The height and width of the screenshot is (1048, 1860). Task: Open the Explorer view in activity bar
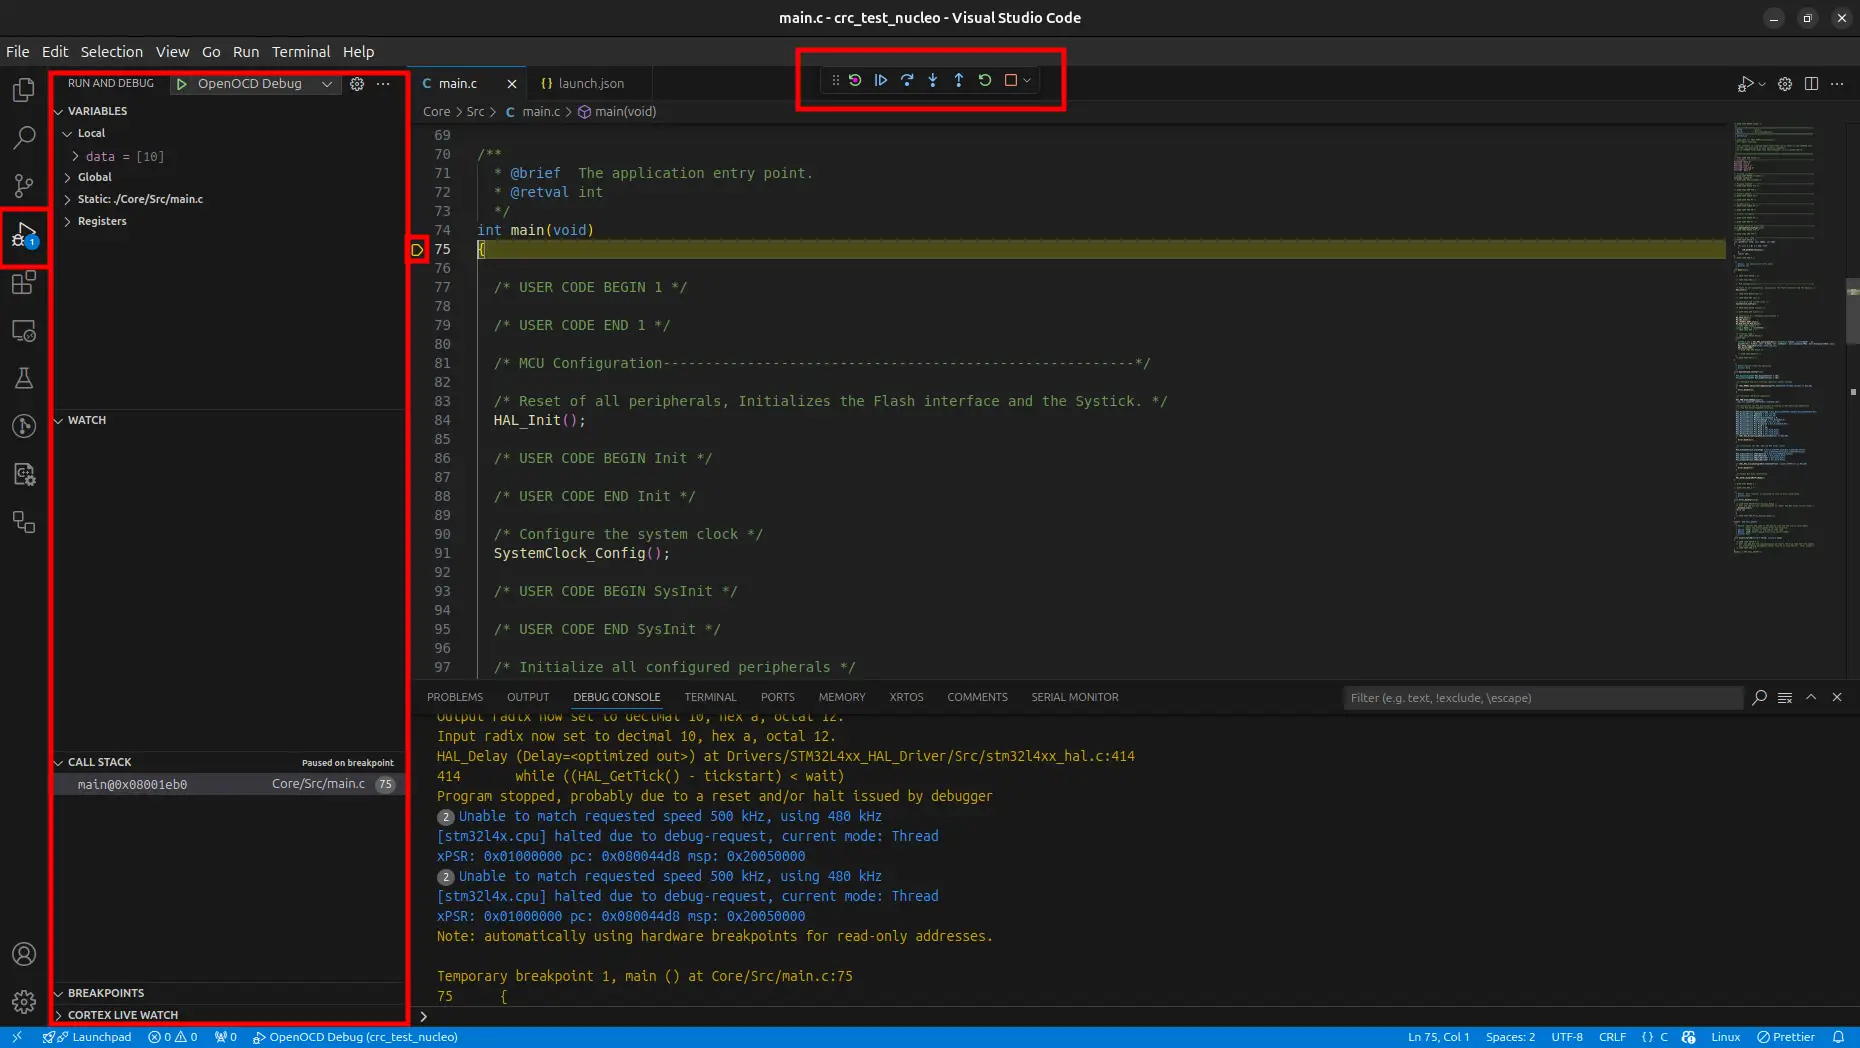point(24,90)
